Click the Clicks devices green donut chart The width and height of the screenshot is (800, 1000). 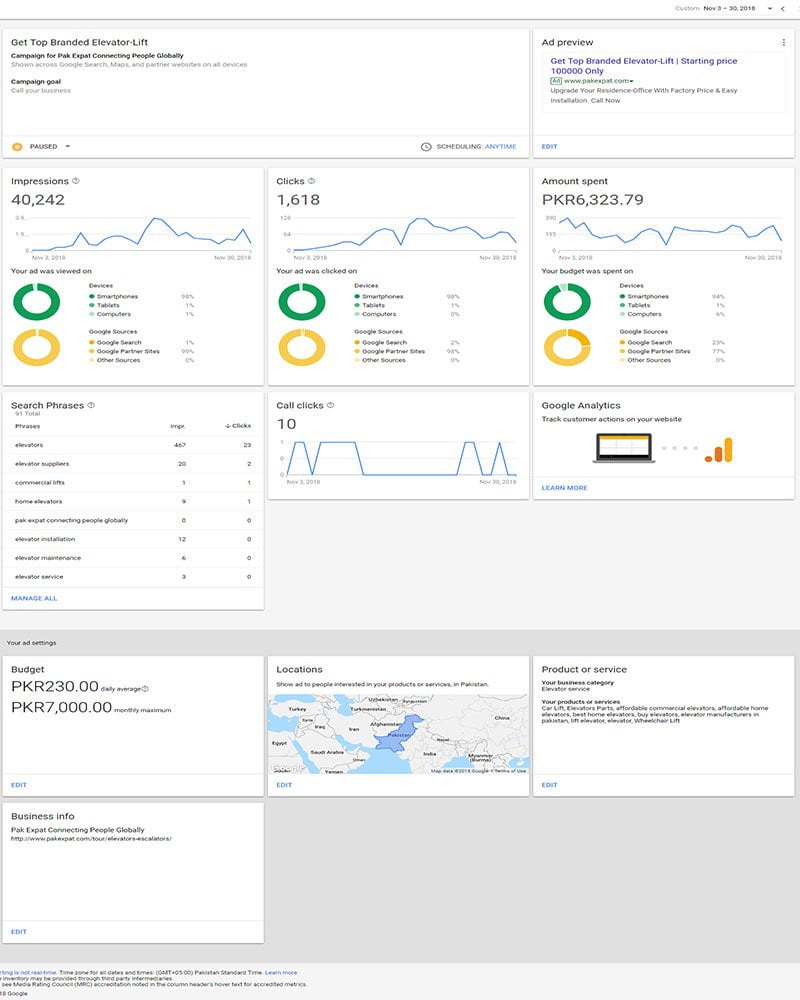(302, 302)
